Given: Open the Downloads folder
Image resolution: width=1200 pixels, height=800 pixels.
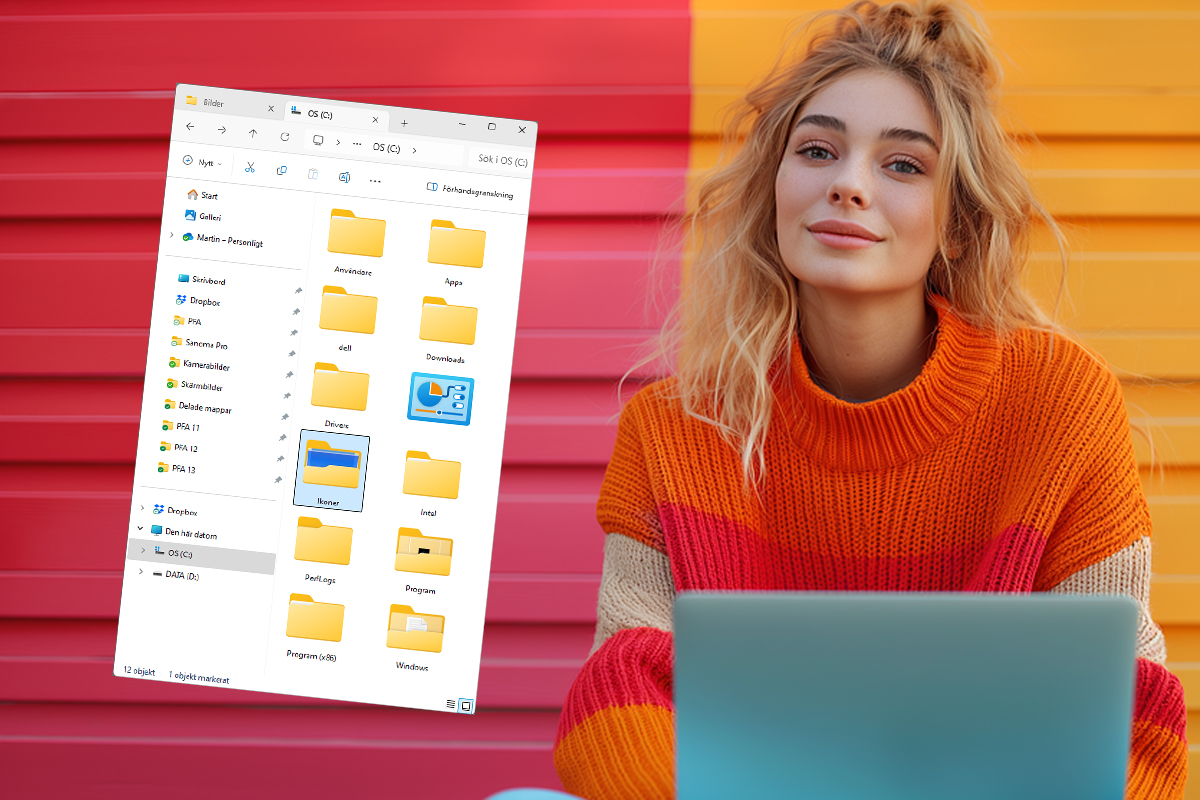Looking at the screenshot, I should click(447, 329).
